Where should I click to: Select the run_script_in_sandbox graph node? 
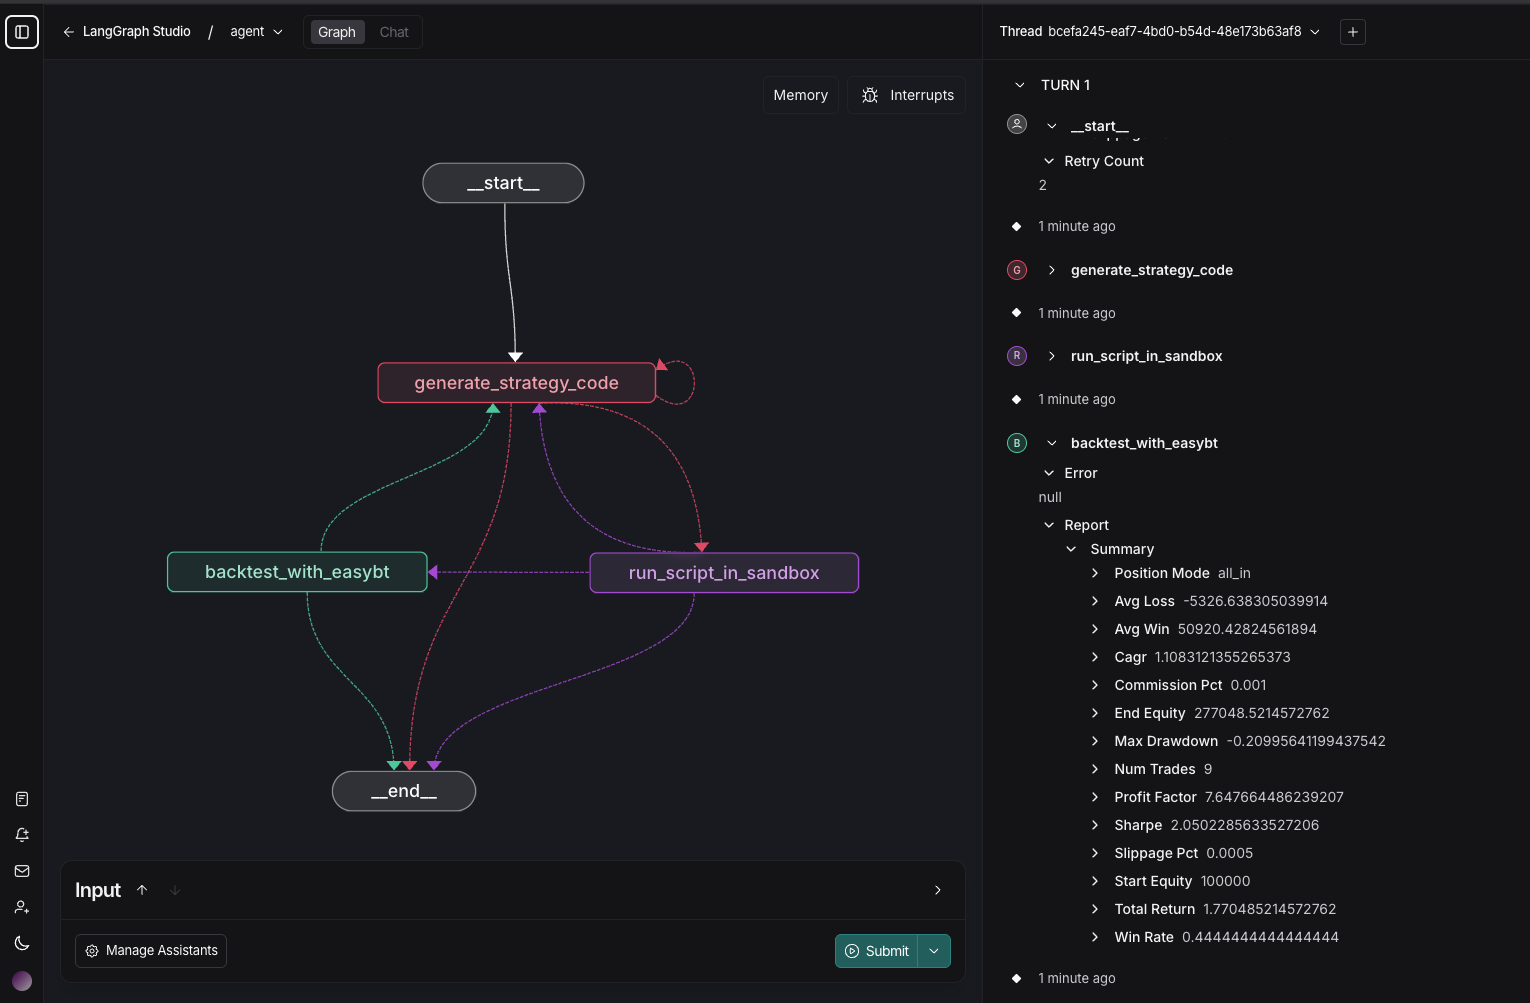(x=723, y=573)
